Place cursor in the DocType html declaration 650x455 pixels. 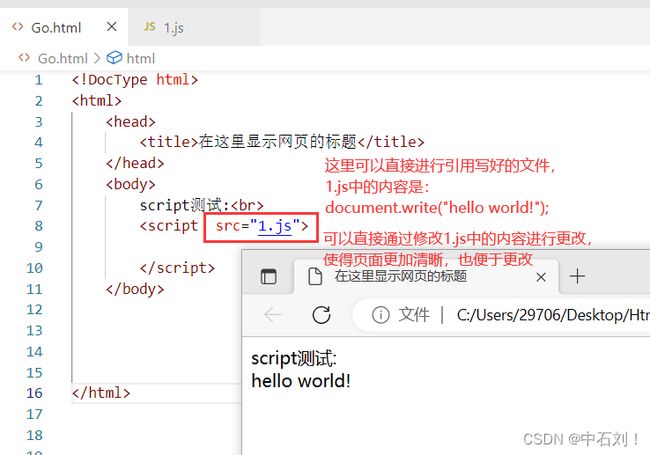(x=135, y=80)
